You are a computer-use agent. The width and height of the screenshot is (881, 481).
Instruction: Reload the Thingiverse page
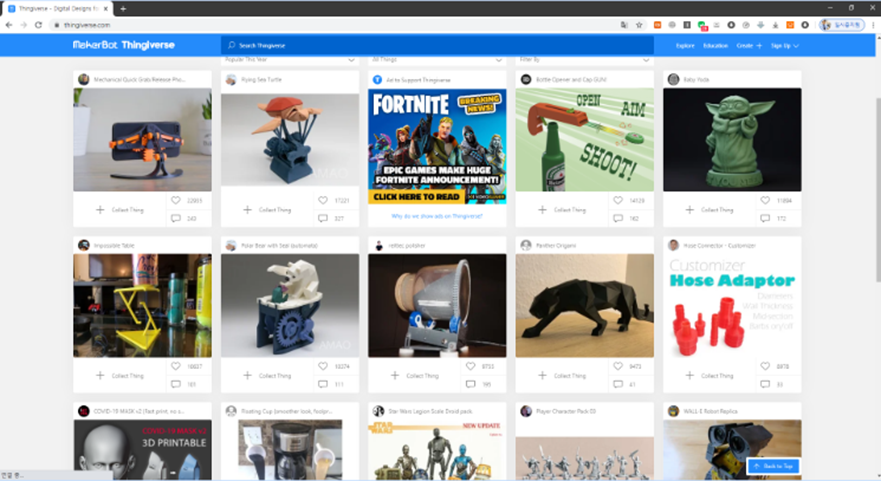[x=38, y=25]
